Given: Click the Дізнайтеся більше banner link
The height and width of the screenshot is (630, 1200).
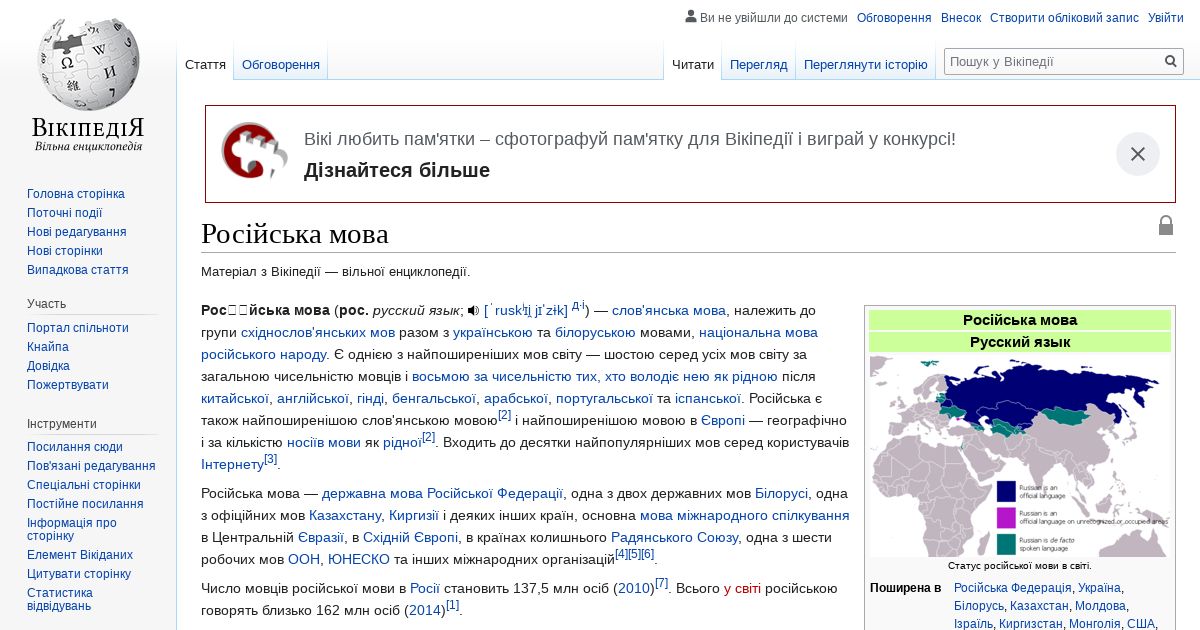Looking at the screenshot, I should tap(397, 170).
